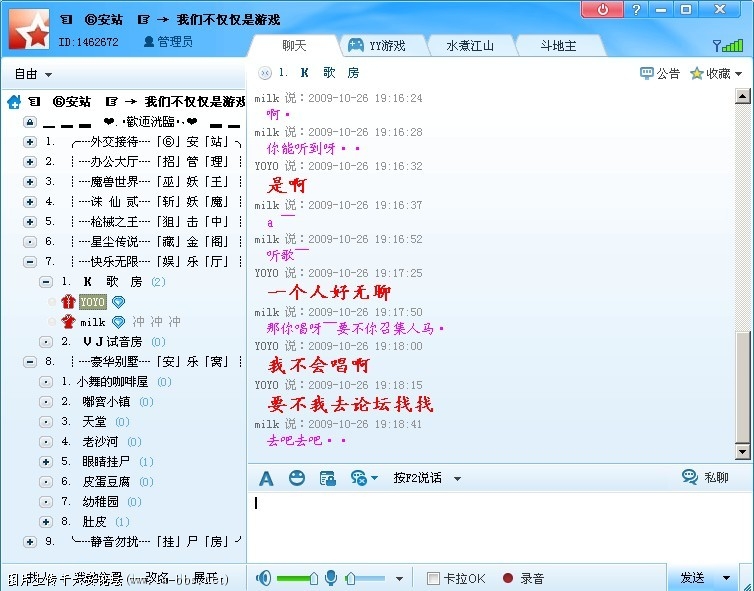The height and width of the screenshot is (591, 754).
Task: Open the dropdown arrow beside 发送
Action: coord(725,578)
